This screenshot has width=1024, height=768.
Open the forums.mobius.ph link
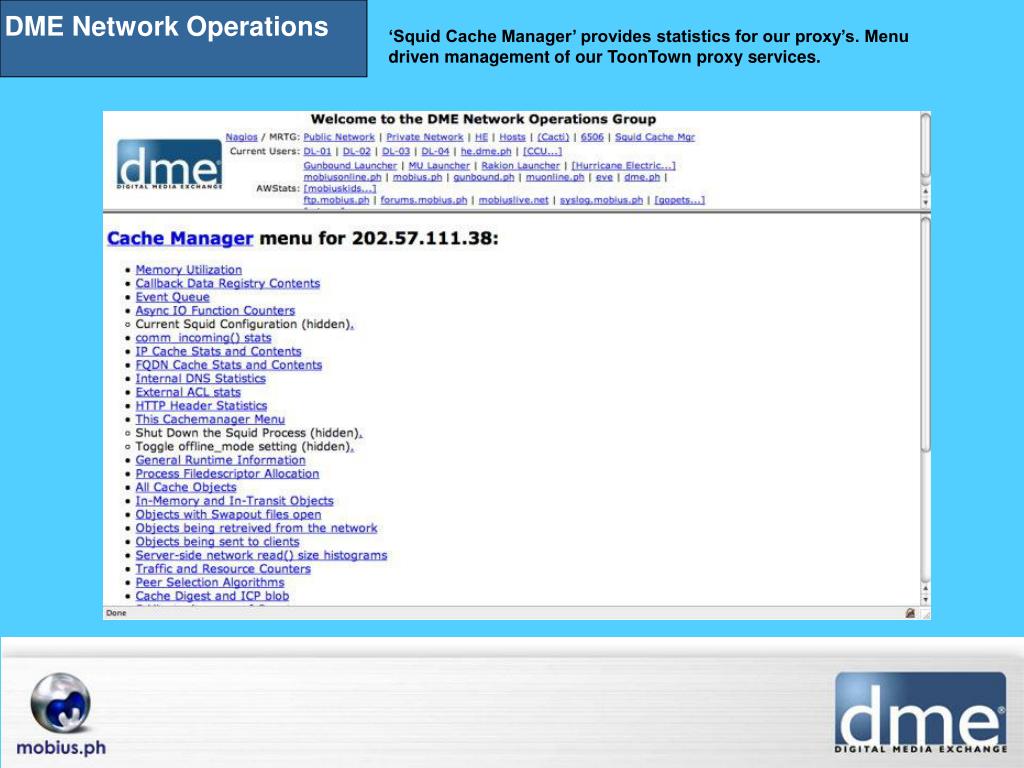click(424, 200)
